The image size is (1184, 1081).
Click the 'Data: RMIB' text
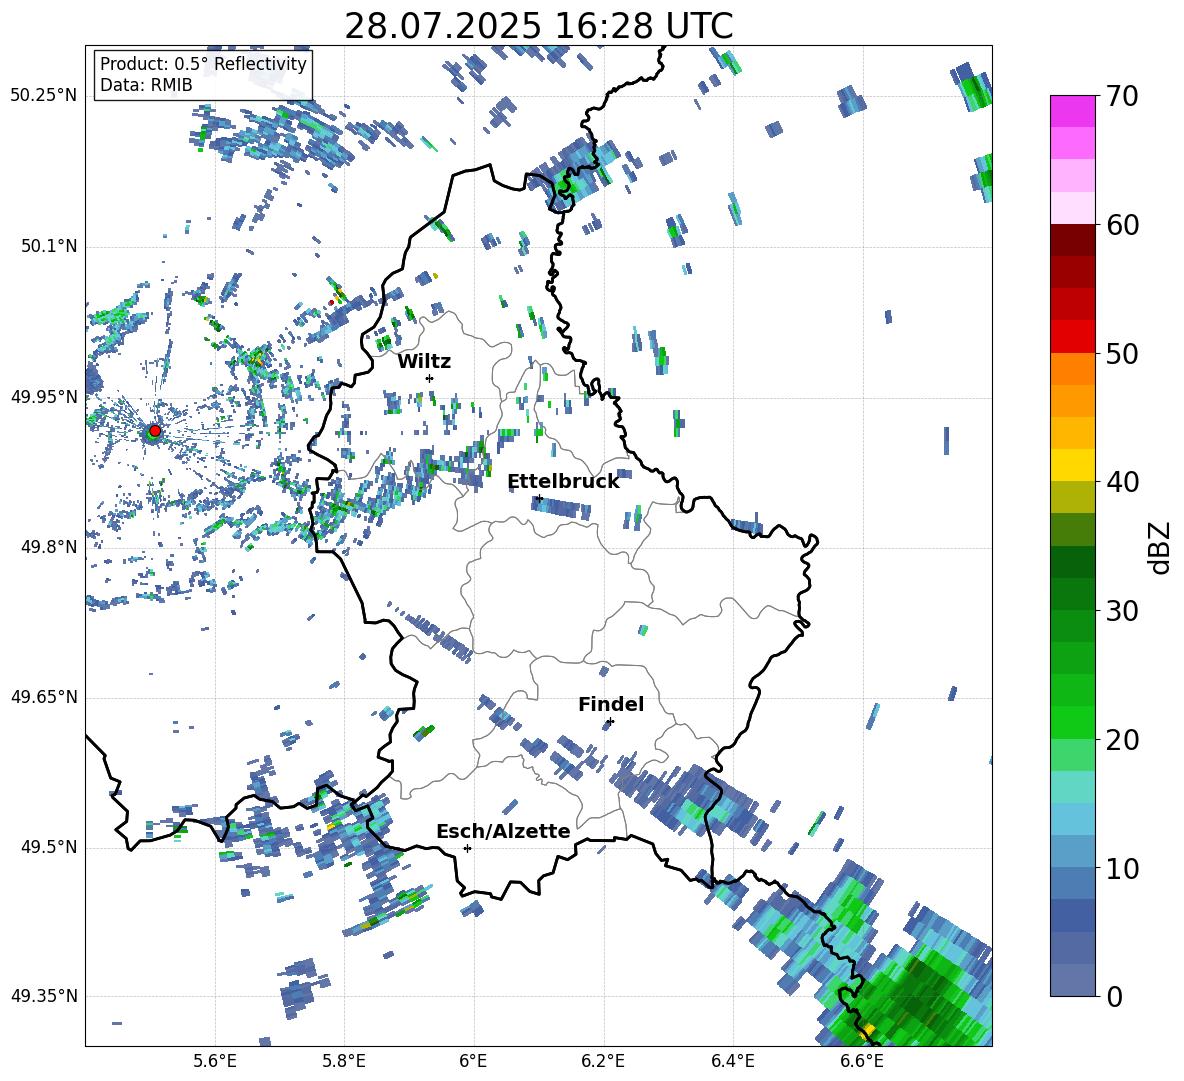pyautogui.click(x=146, y=85)
